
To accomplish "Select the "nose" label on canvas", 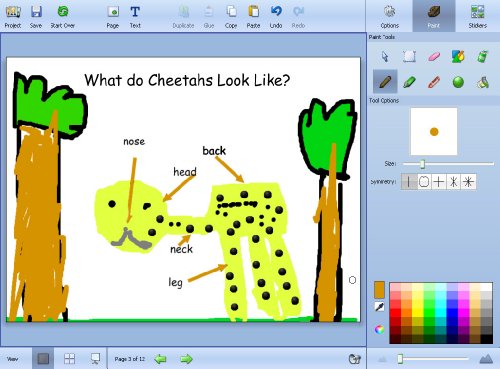I will pos(134,141).
